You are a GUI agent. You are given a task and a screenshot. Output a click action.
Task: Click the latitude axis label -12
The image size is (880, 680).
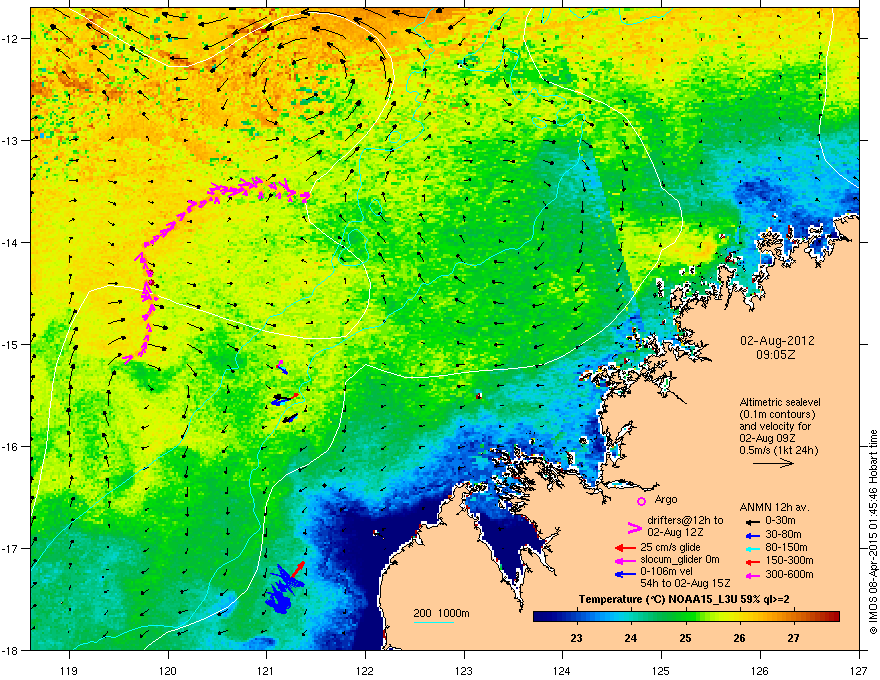[10, 39]
